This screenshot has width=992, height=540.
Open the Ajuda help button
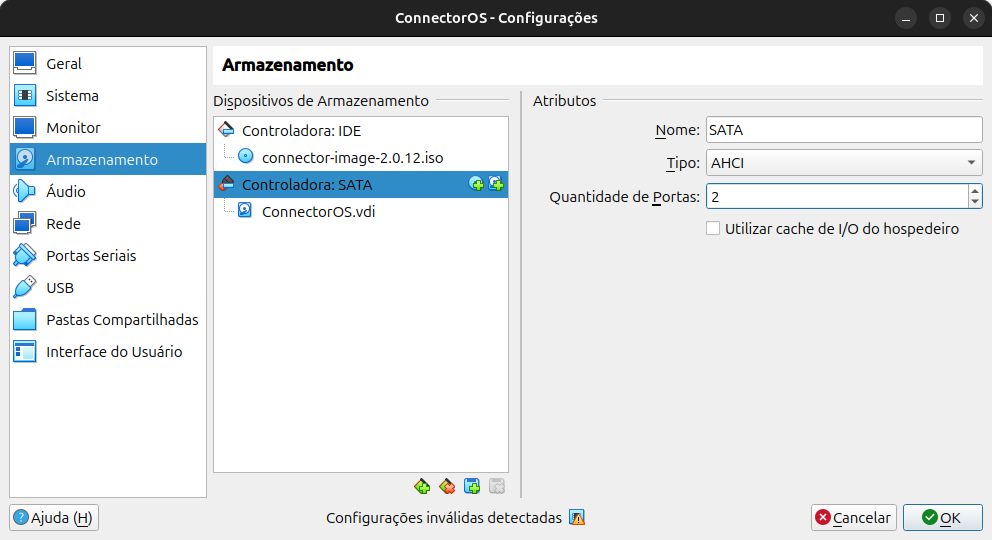54,517
